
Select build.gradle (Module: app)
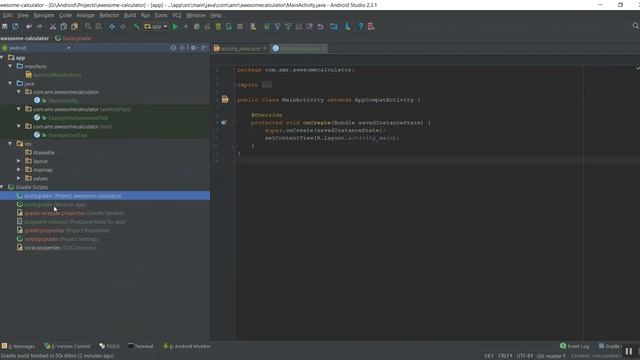tap(56, 204)
